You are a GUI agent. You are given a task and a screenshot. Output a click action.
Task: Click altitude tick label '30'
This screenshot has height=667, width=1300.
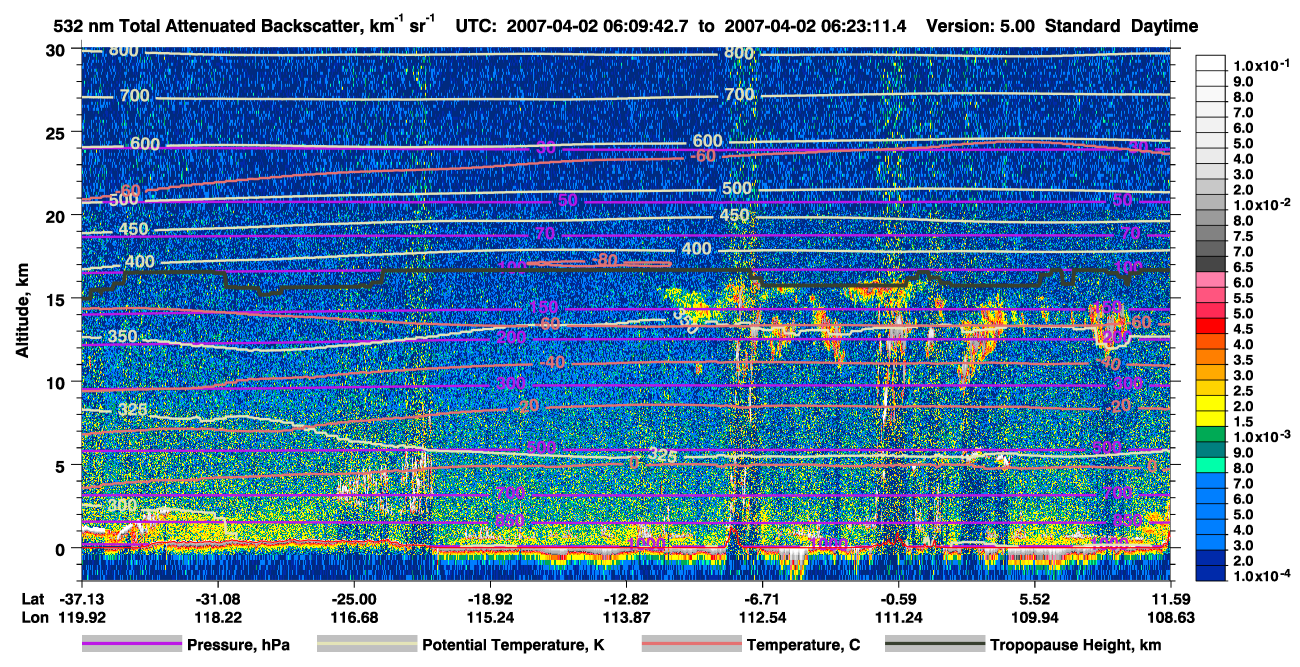pyautogui.click(x=56, y=50)
